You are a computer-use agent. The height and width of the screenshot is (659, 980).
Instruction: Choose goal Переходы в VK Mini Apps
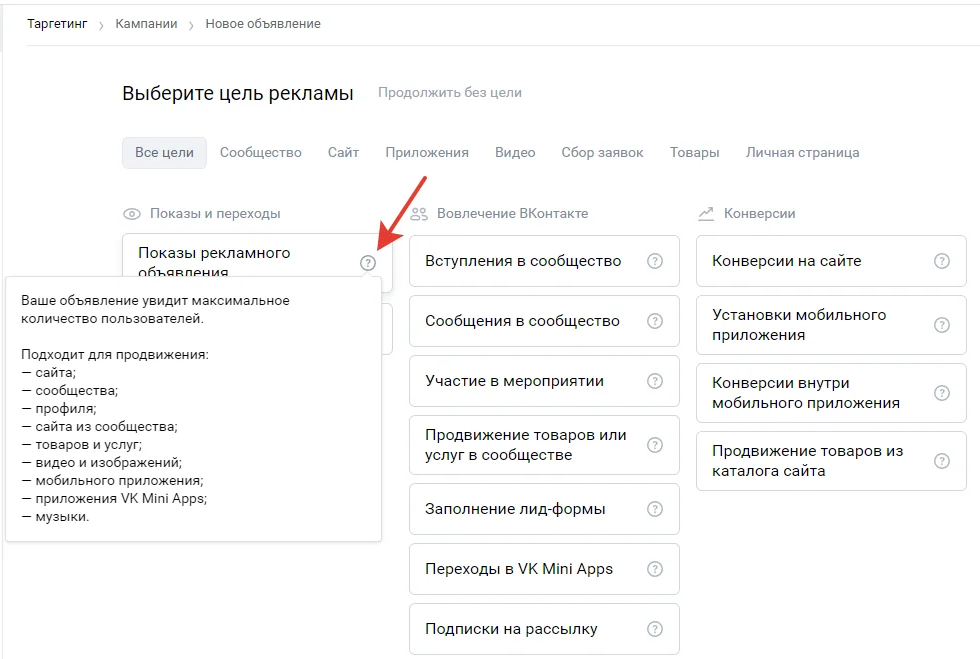[x=544, y=569]
